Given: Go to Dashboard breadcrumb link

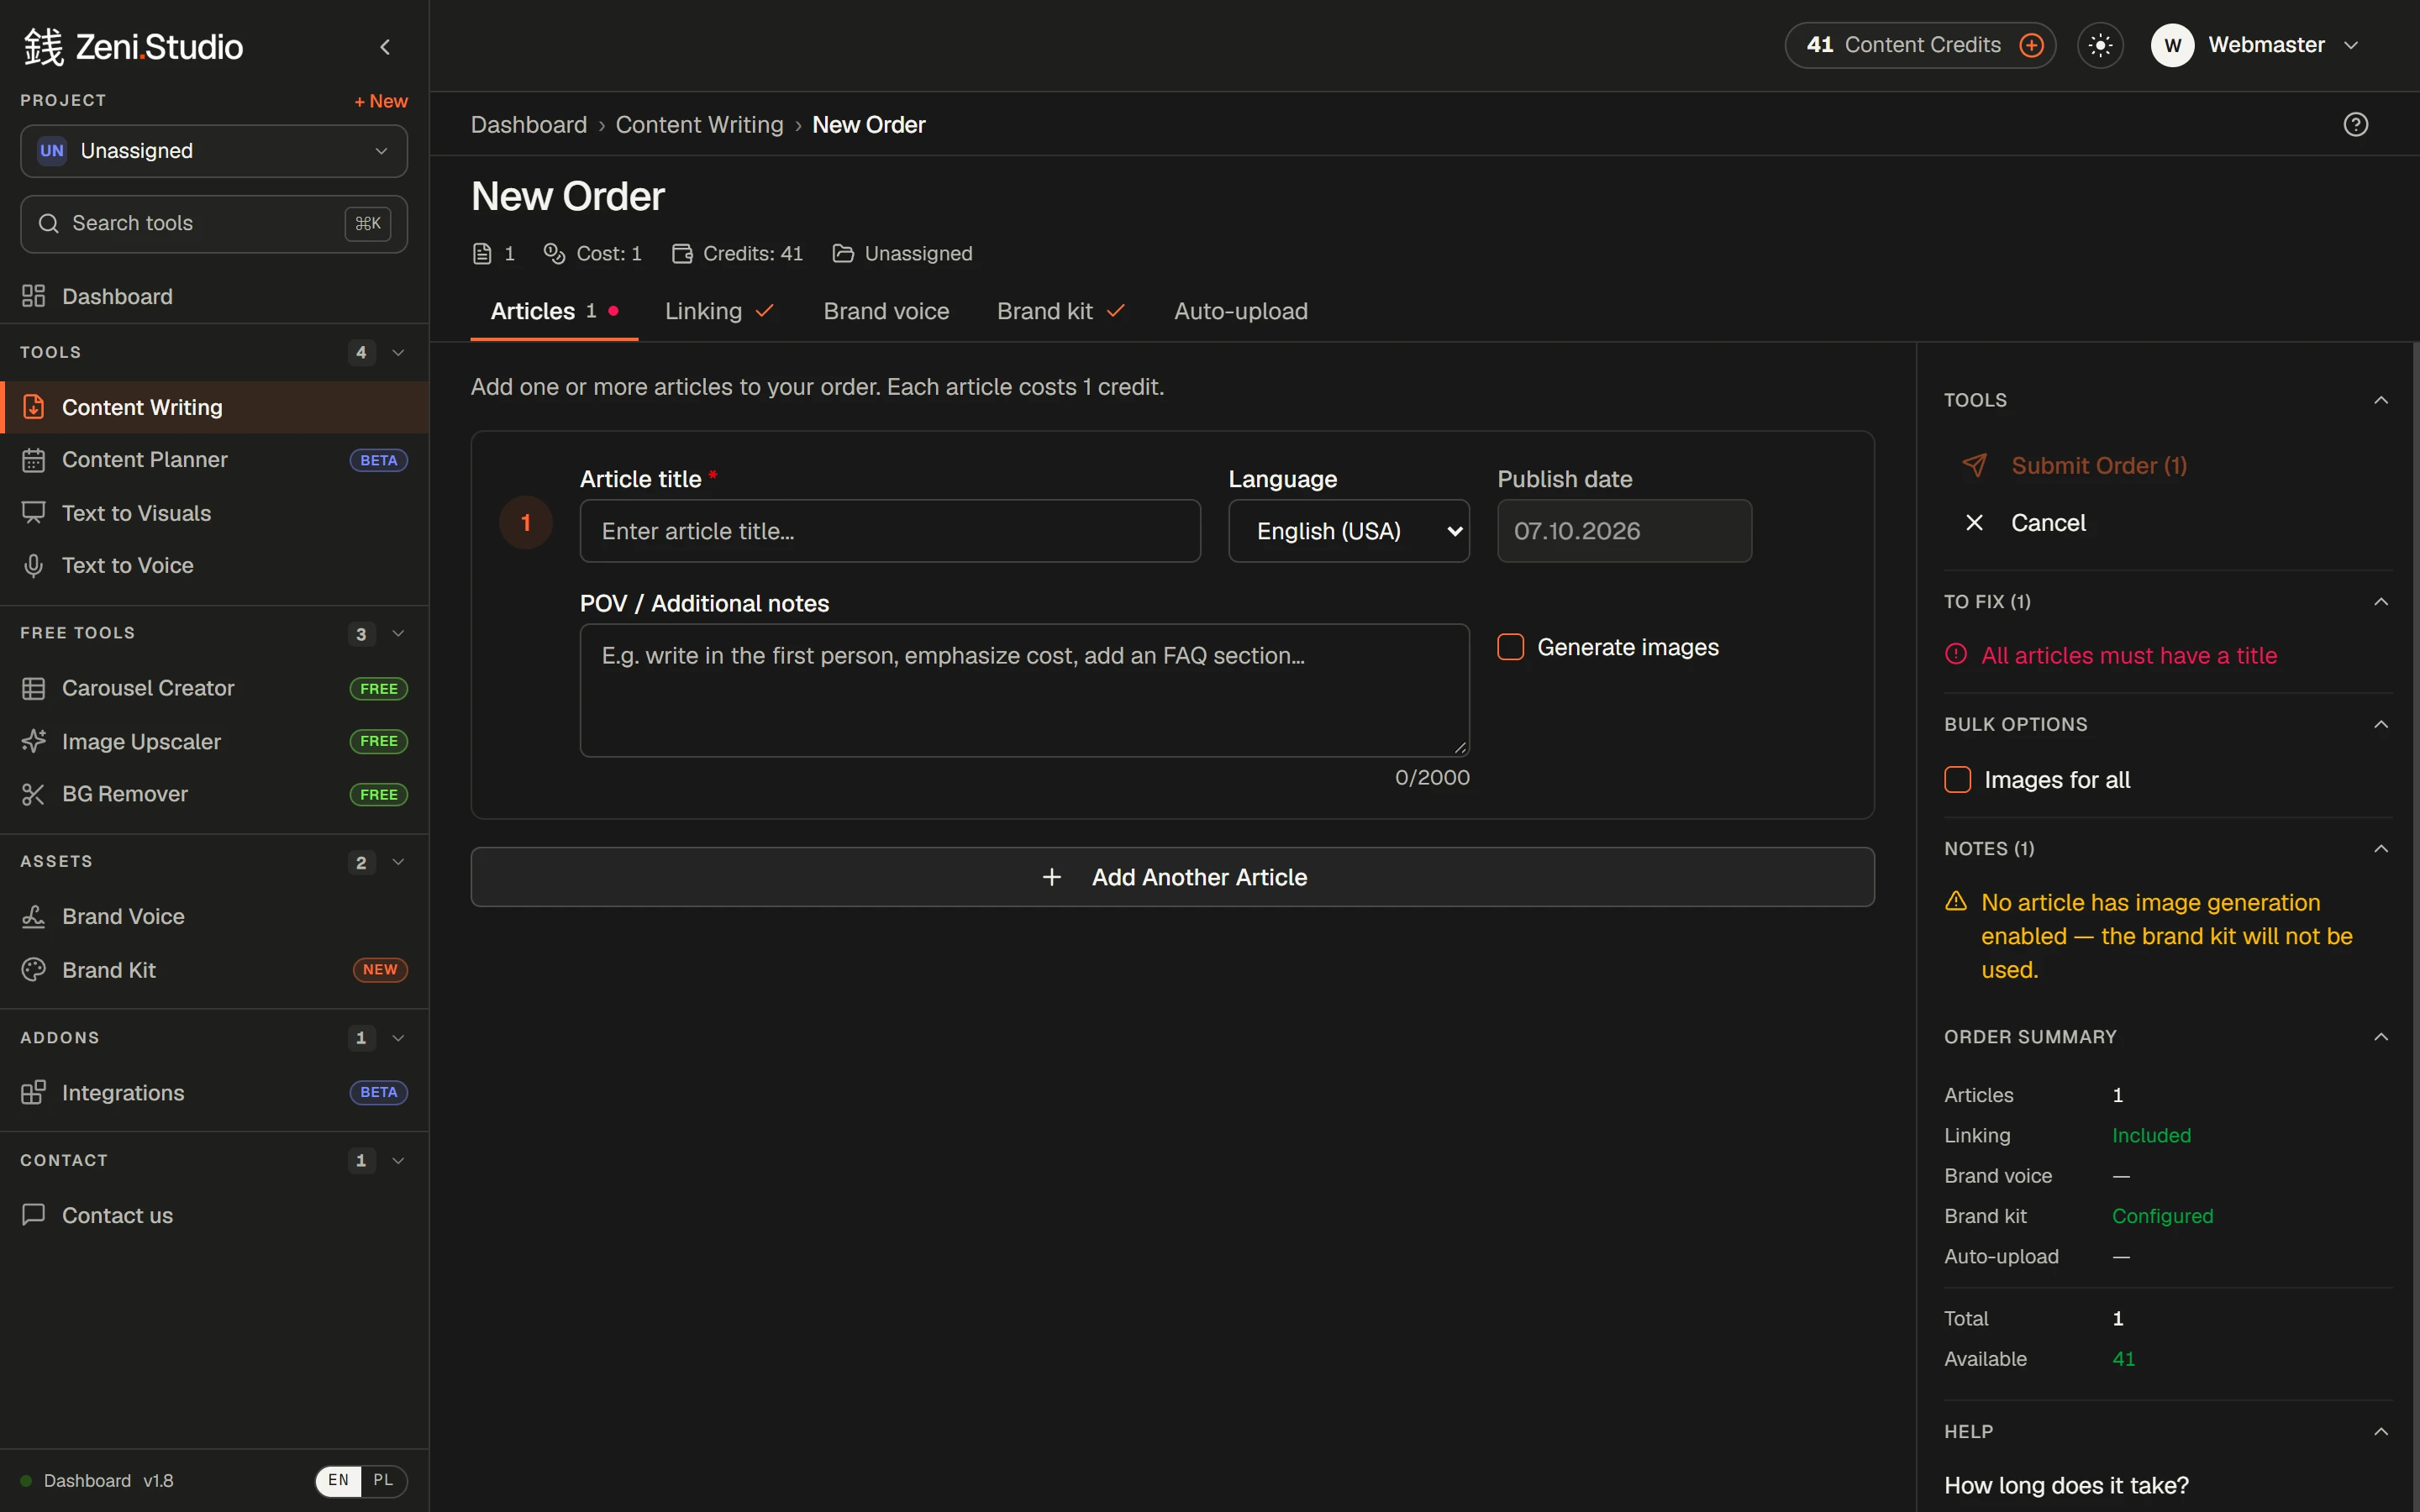Looking at the screenshot, I should pos(528,125).
